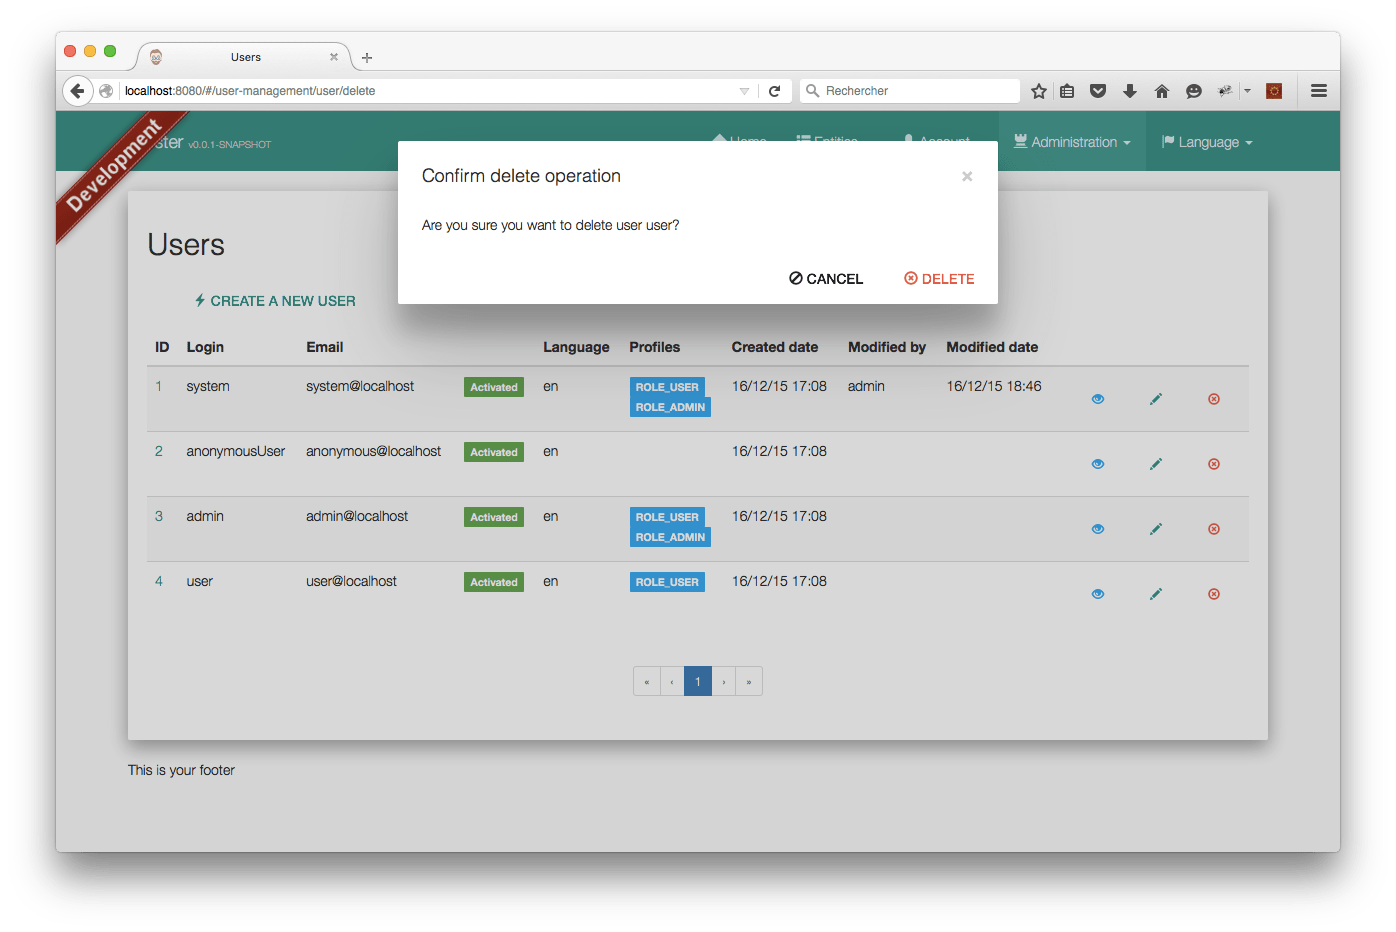Open the address bar history dropdown arrow
1396x932 pixels.
(744, 90)
